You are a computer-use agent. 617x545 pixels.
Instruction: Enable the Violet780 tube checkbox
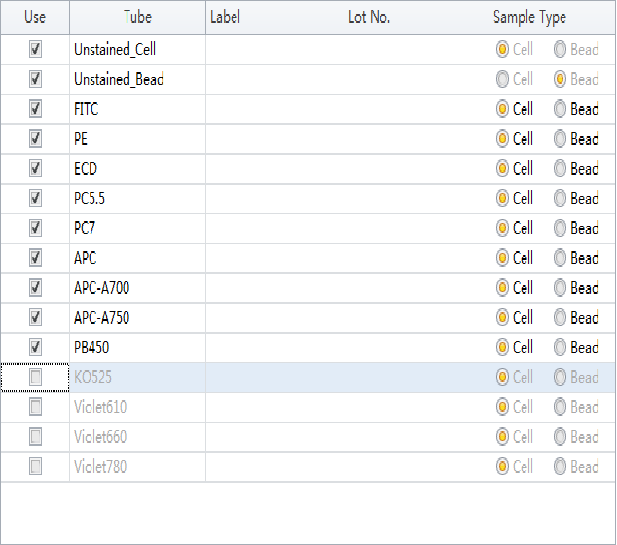36,467
